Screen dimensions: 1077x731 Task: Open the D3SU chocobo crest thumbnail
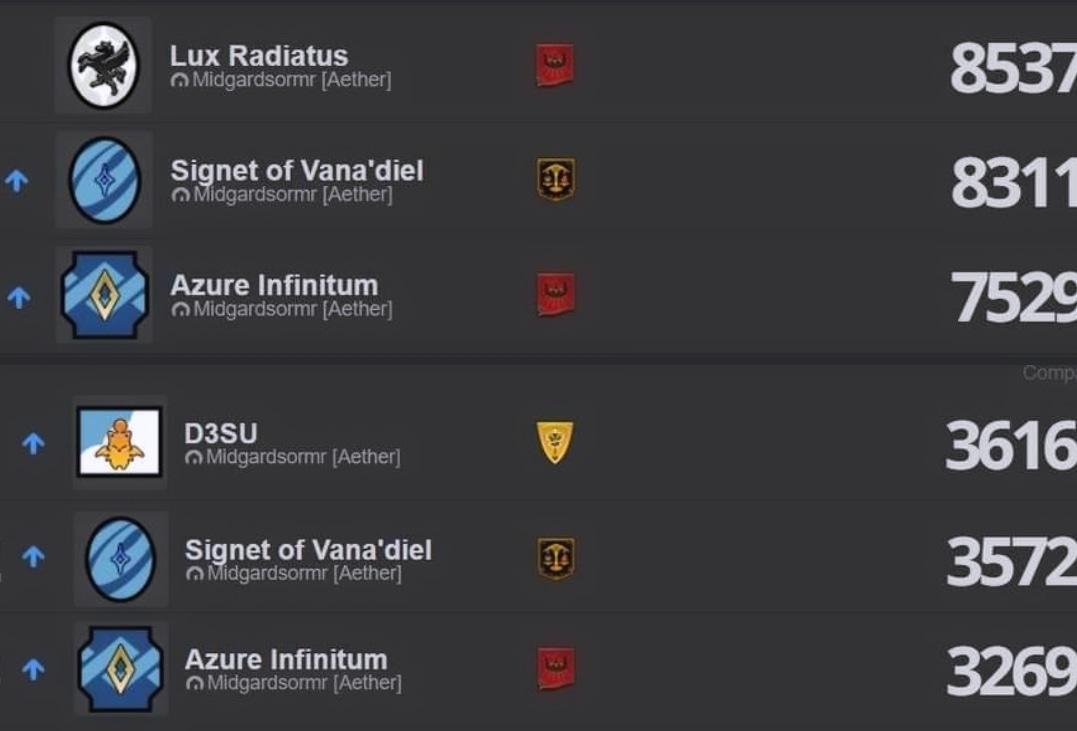120,442
